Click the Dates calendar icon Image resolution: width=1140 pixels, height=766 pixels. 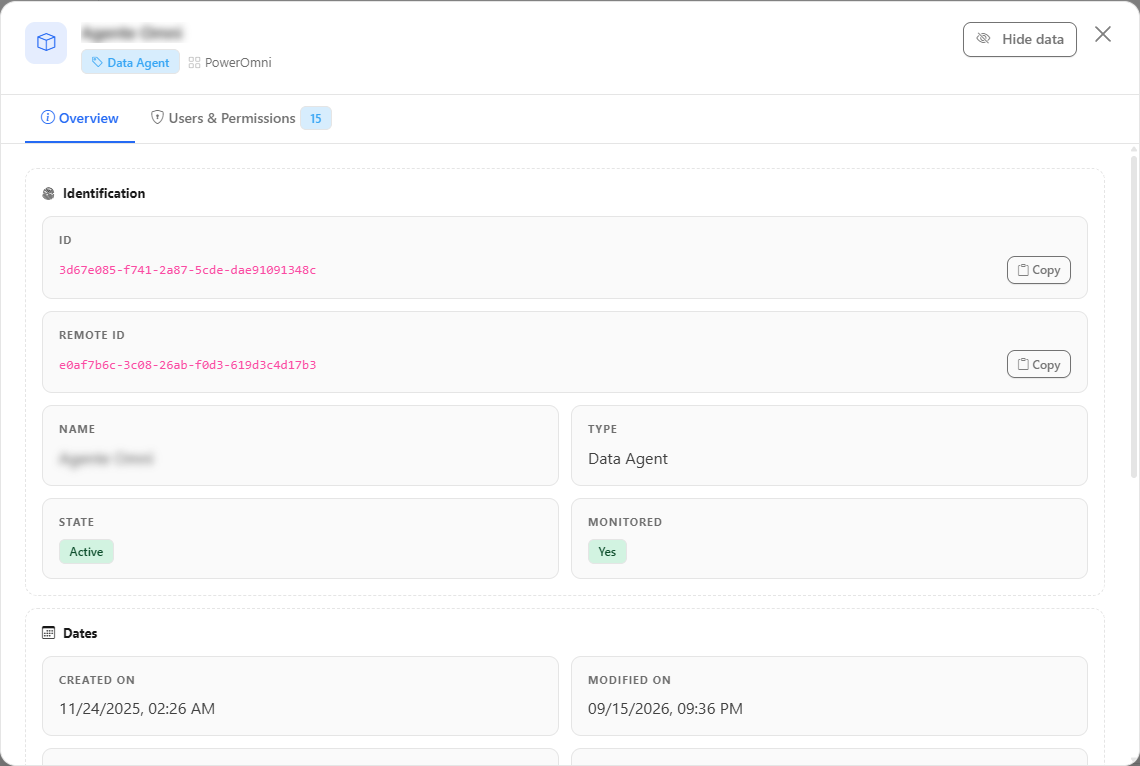pyautogui.click(x=49, y=633)
